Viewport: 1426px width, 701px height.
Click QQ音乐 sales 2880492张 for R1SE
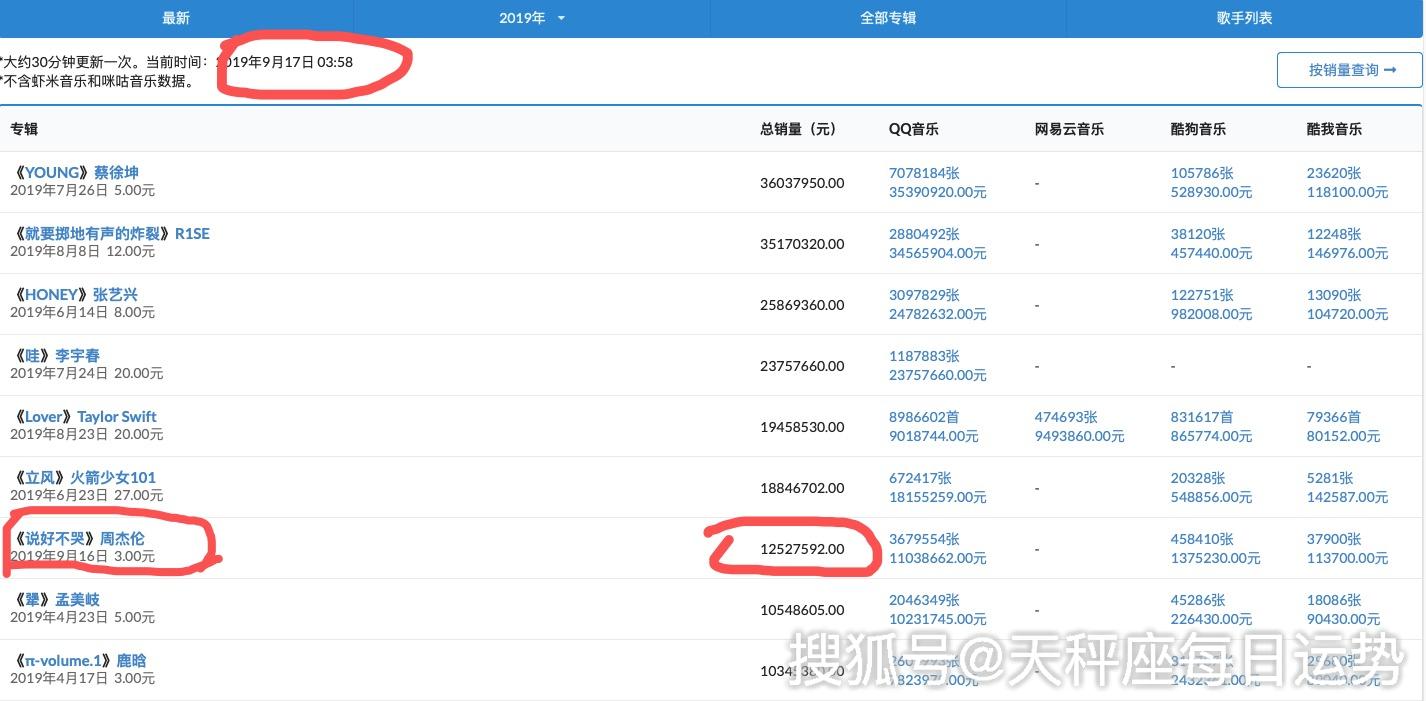924,234
